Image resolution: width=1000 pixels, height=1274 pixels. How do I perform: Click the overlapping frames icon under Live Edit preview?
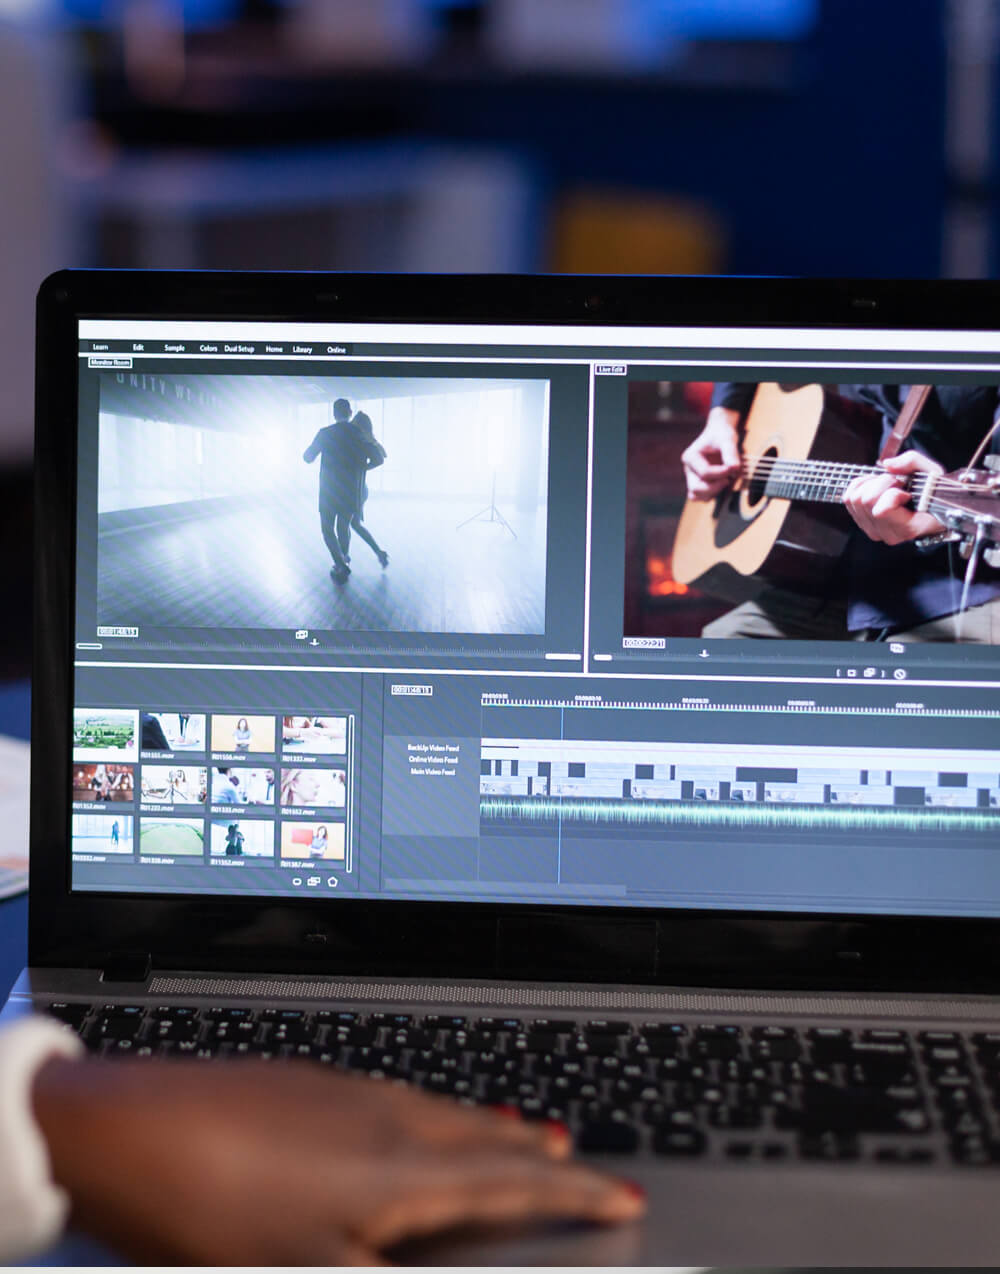[x=896, y=648]
